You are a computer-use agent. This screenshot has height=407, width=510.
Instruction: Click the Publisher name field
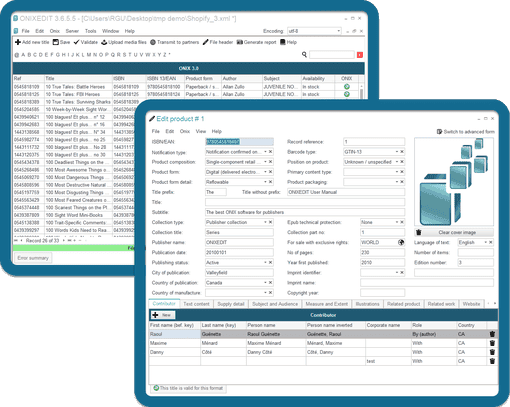point(239,242)
